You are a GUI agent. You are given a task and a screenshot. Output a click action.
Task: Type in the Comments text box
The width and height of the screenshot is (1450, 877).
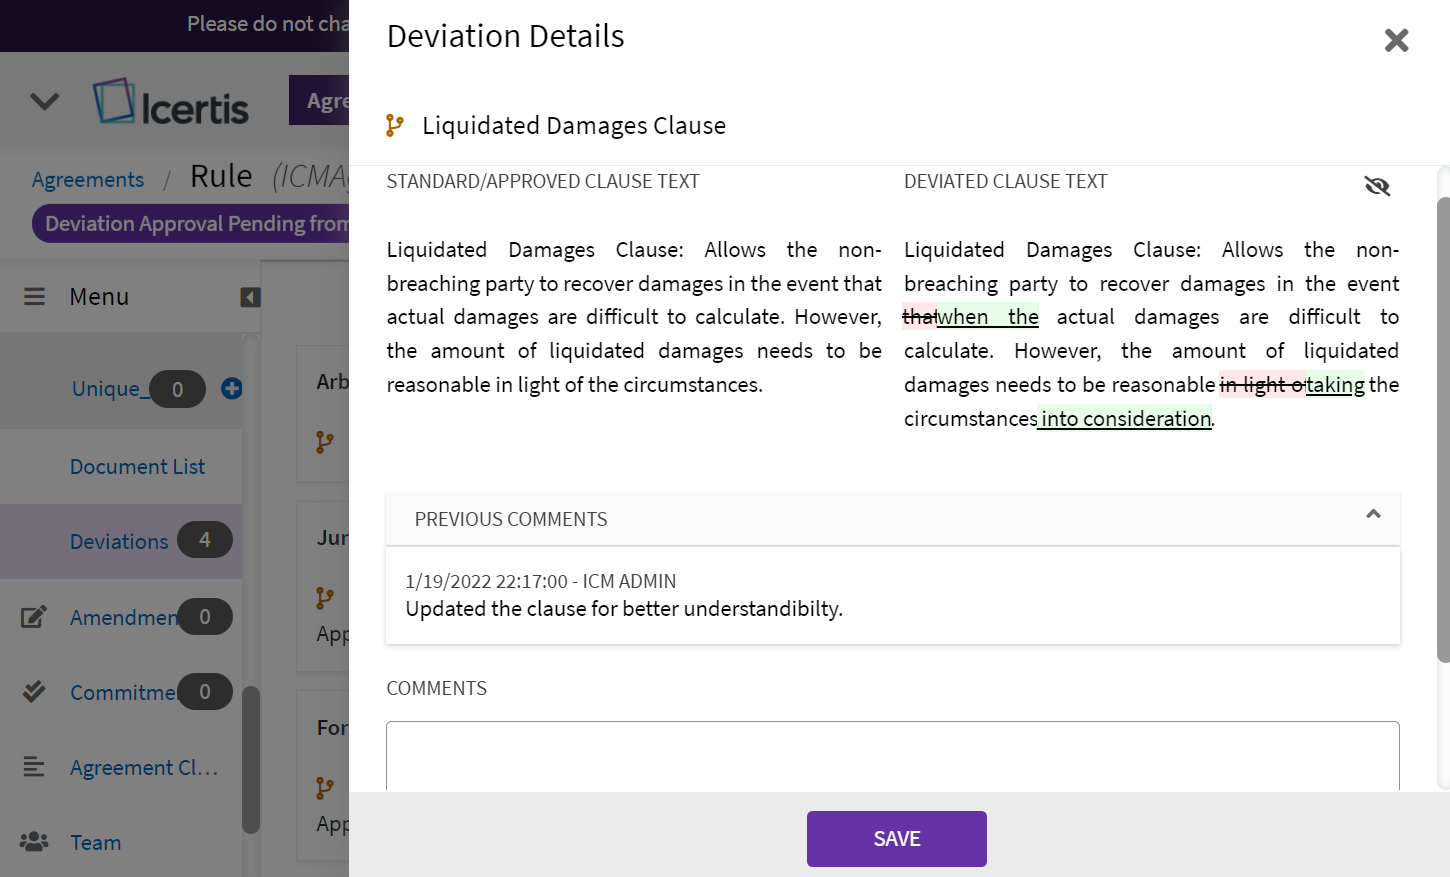tap(892, 755)
